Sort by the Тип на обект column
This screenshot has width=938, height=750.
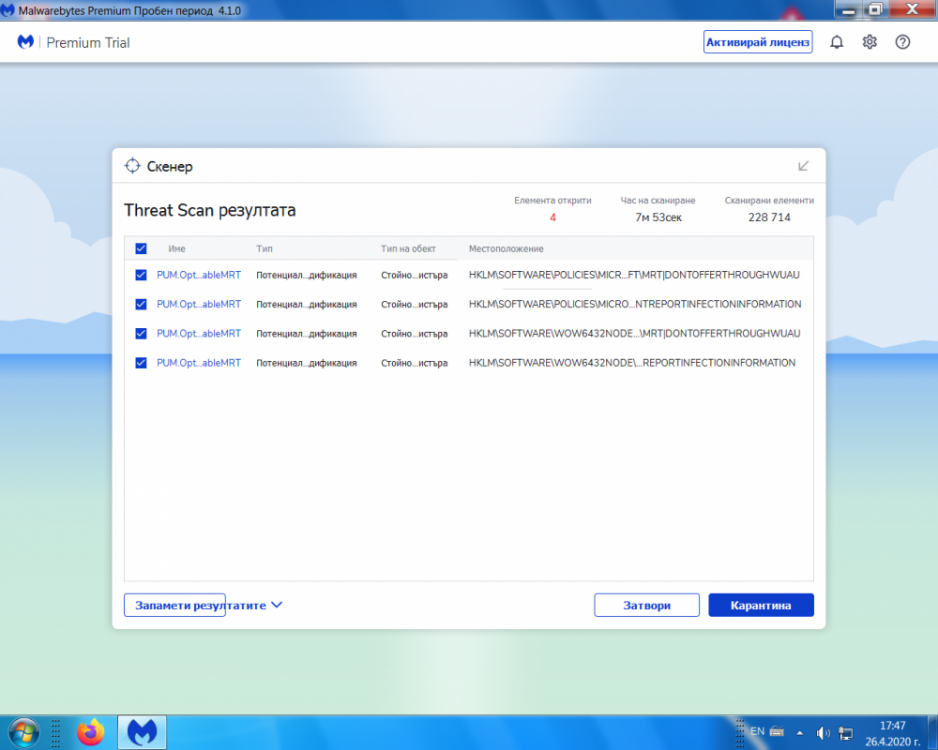[x=408, y=248]
